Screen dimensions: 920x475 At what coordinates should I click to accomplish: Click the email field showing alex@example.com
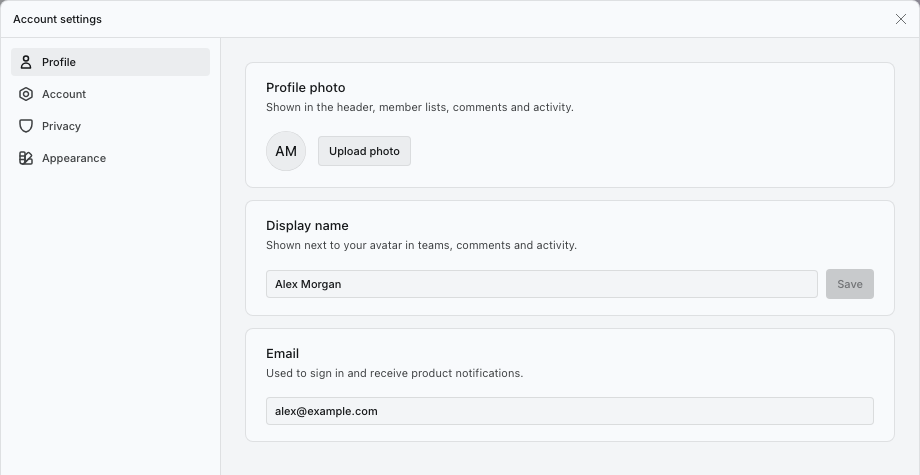coord(570,411)
